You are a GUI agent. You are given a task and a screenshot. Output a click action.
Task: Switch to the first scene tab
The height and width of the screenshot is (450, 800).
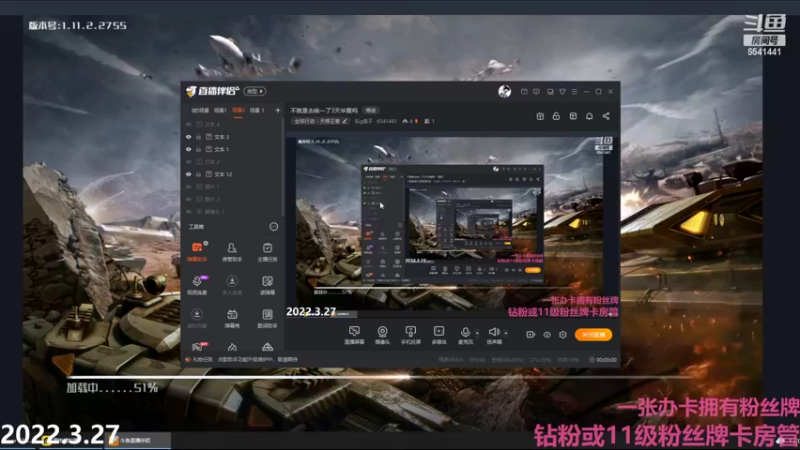[201, 110]
